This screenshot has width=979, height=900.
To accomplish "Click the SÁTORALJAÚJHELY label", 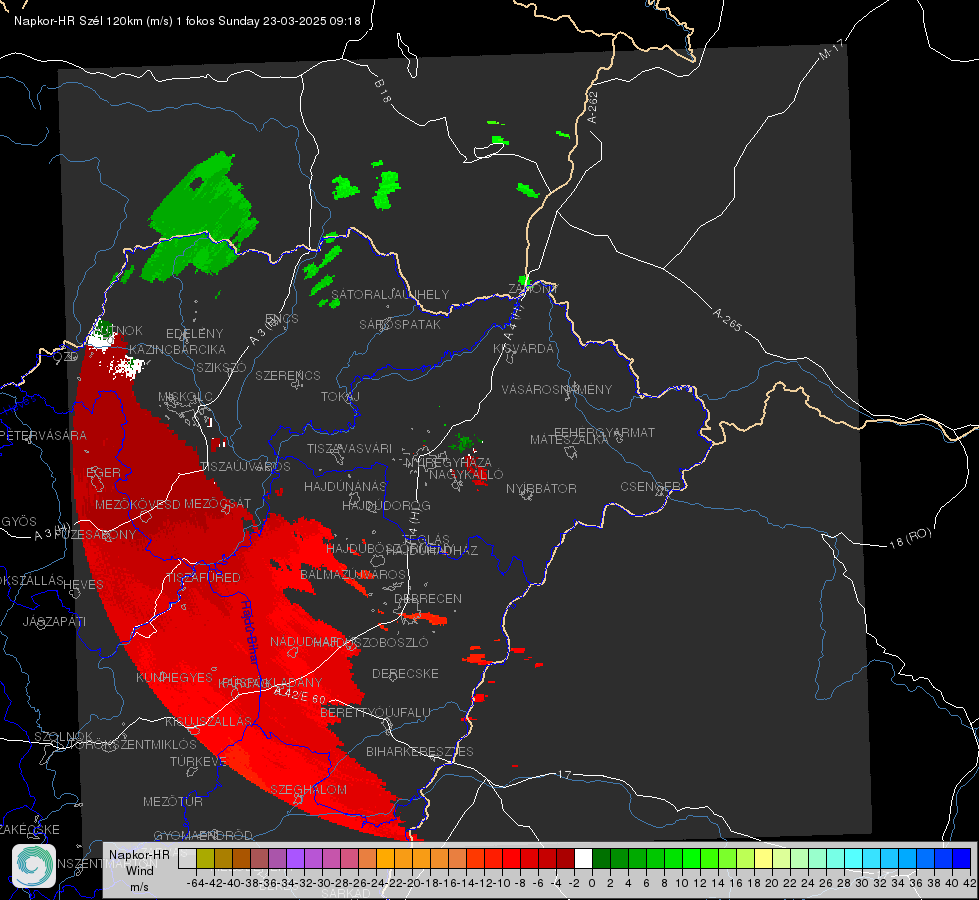I will click(x=390, y=294).
